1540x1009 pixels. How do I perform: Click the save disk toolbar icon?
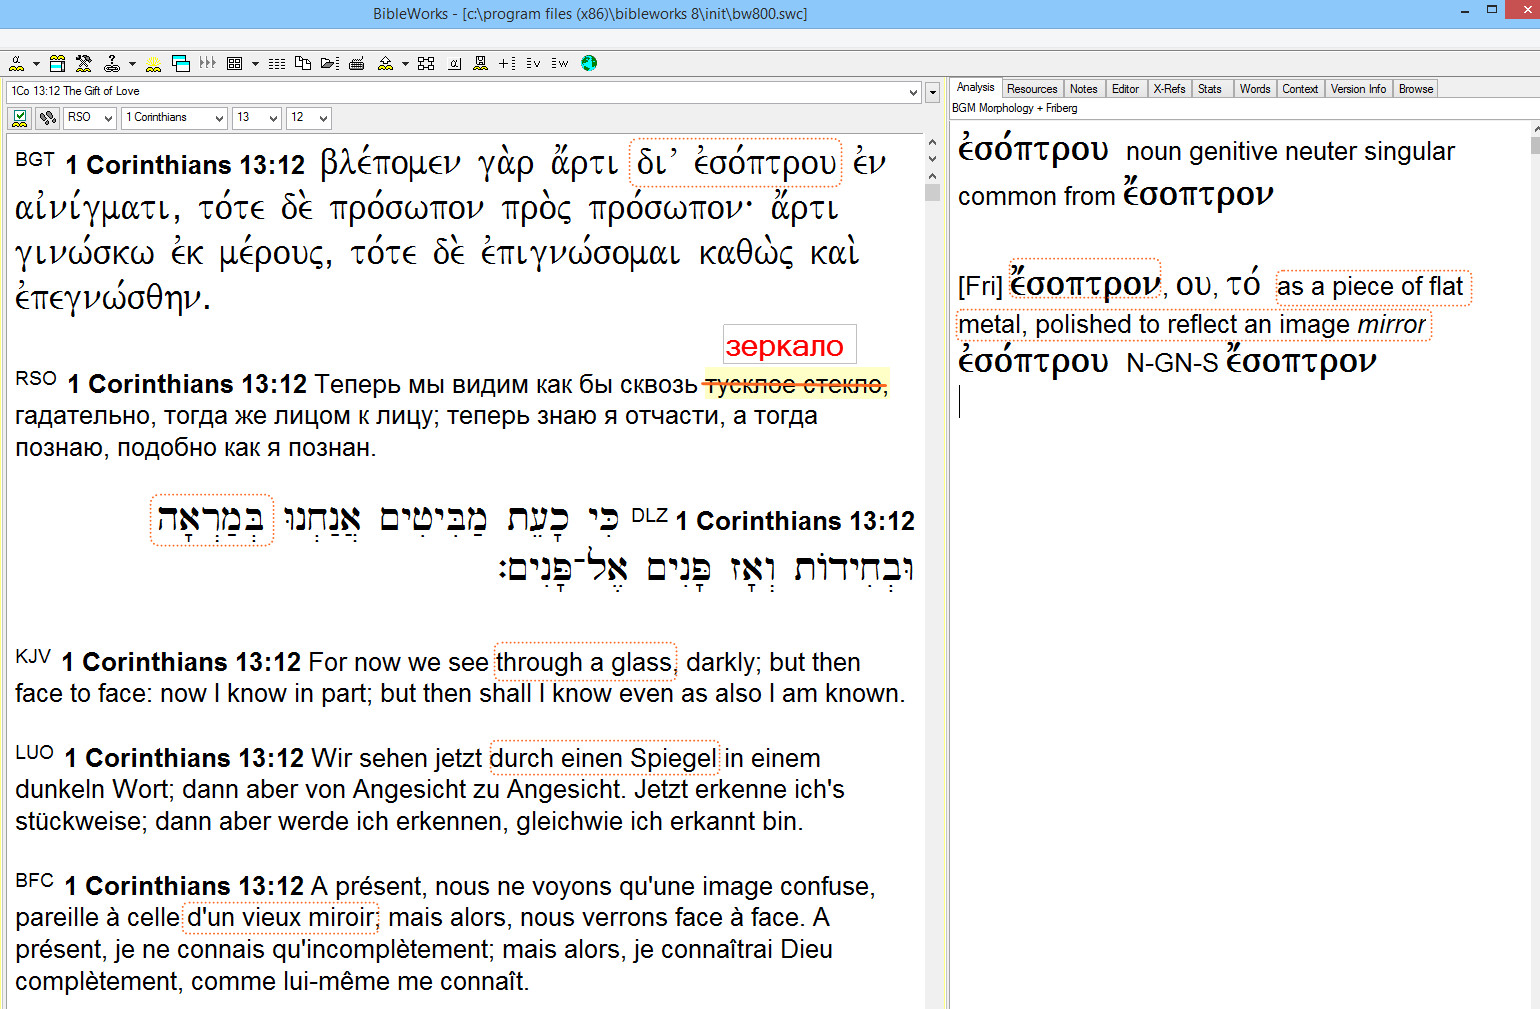[480, 64]
